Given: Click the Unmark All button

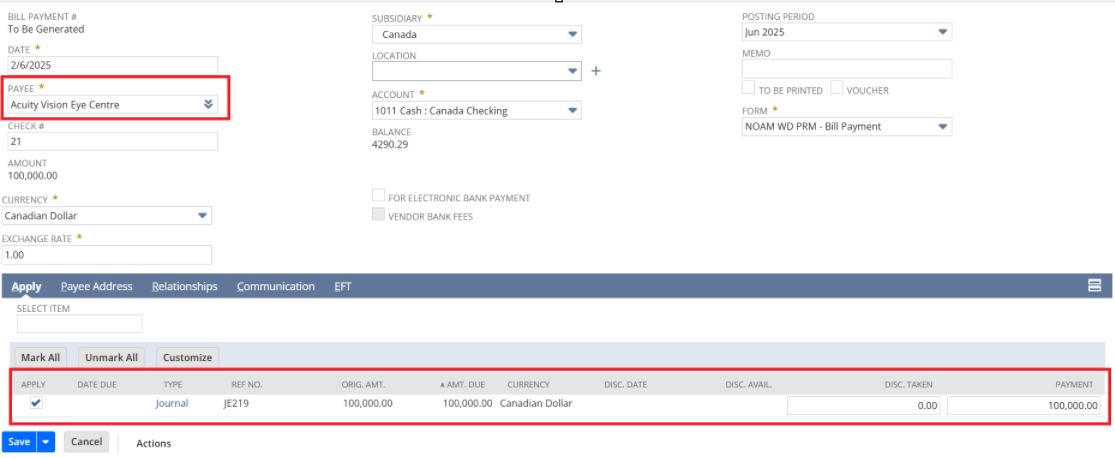Looking at the screenshot, I should click(x=112, y=357).
